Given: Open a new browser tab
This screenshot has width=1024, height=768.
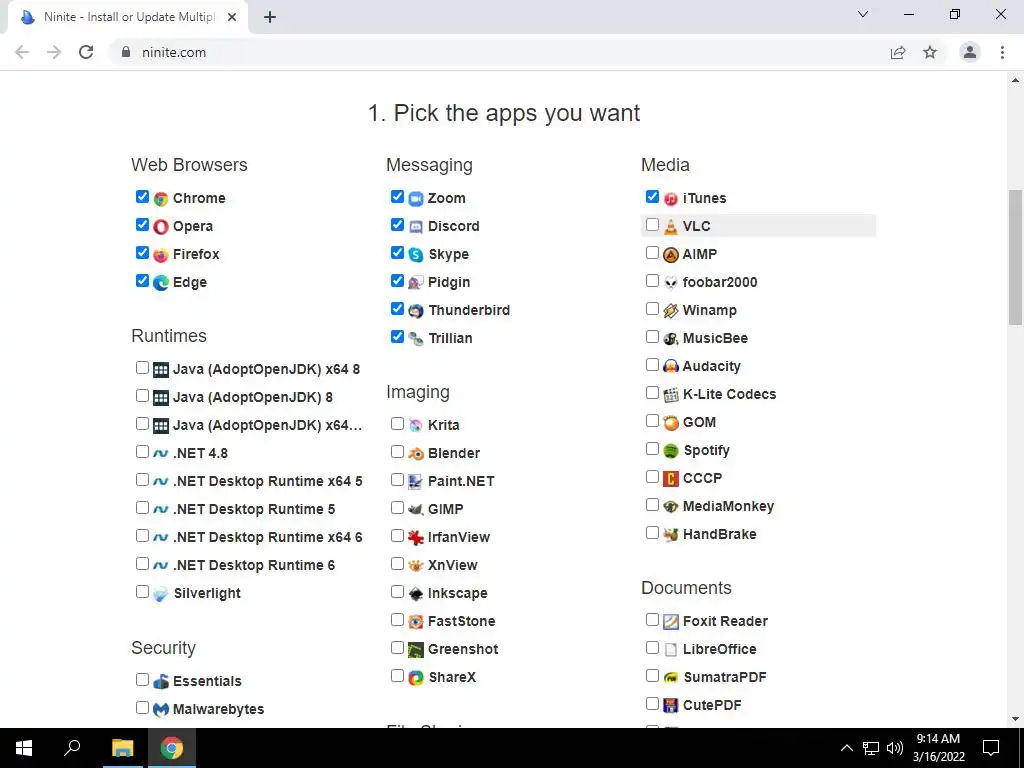Looking at the screenshot, I should point(270,18).
